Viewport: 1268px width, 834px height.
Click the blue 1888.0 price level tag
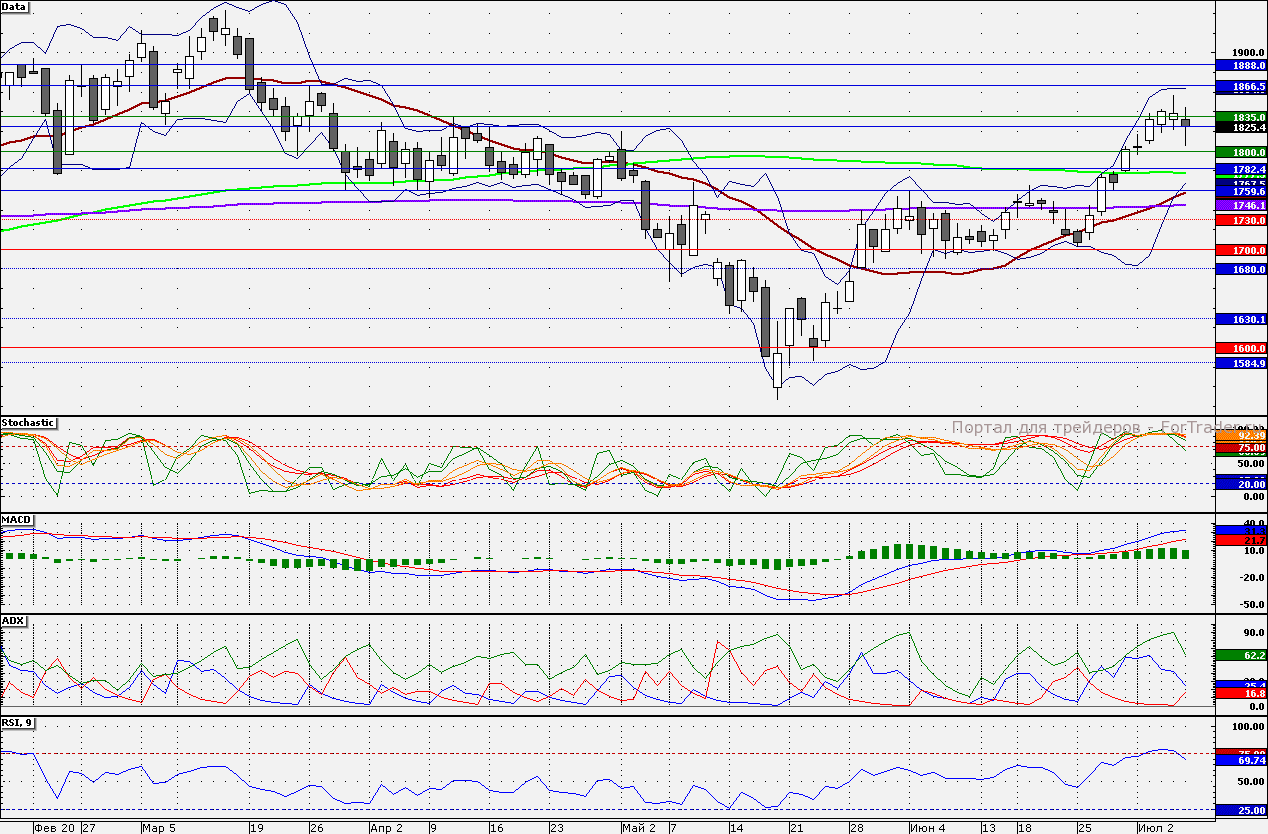[1240, 64]
